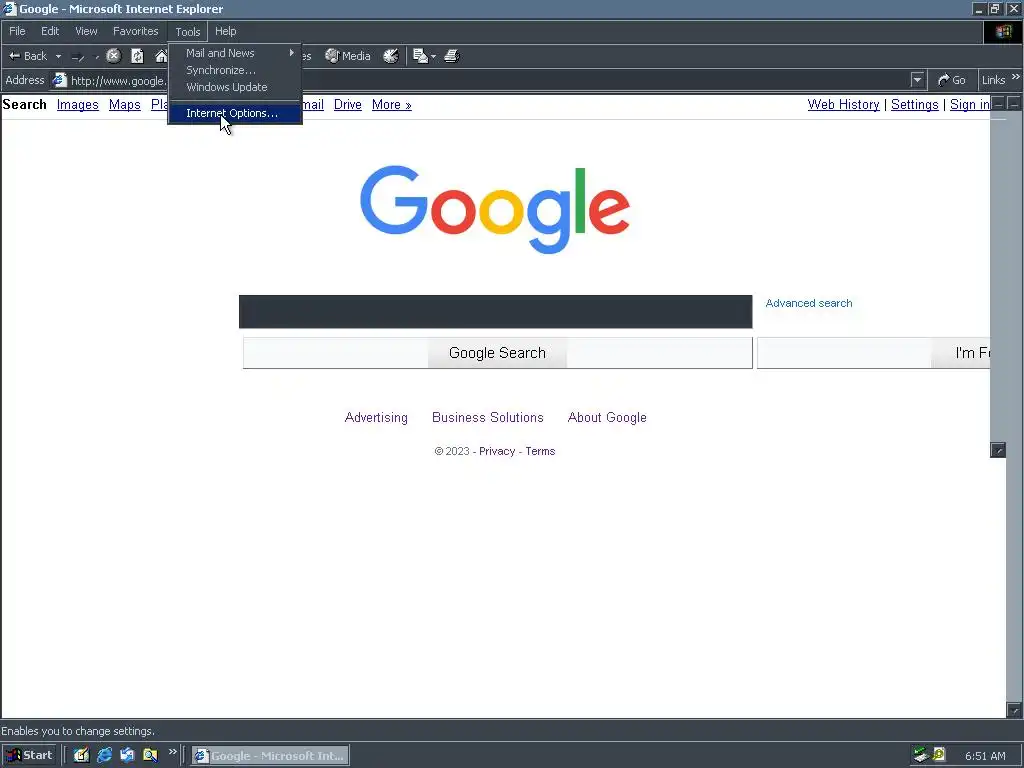Click the Stop loading toolbar icon

pos(114,56)
